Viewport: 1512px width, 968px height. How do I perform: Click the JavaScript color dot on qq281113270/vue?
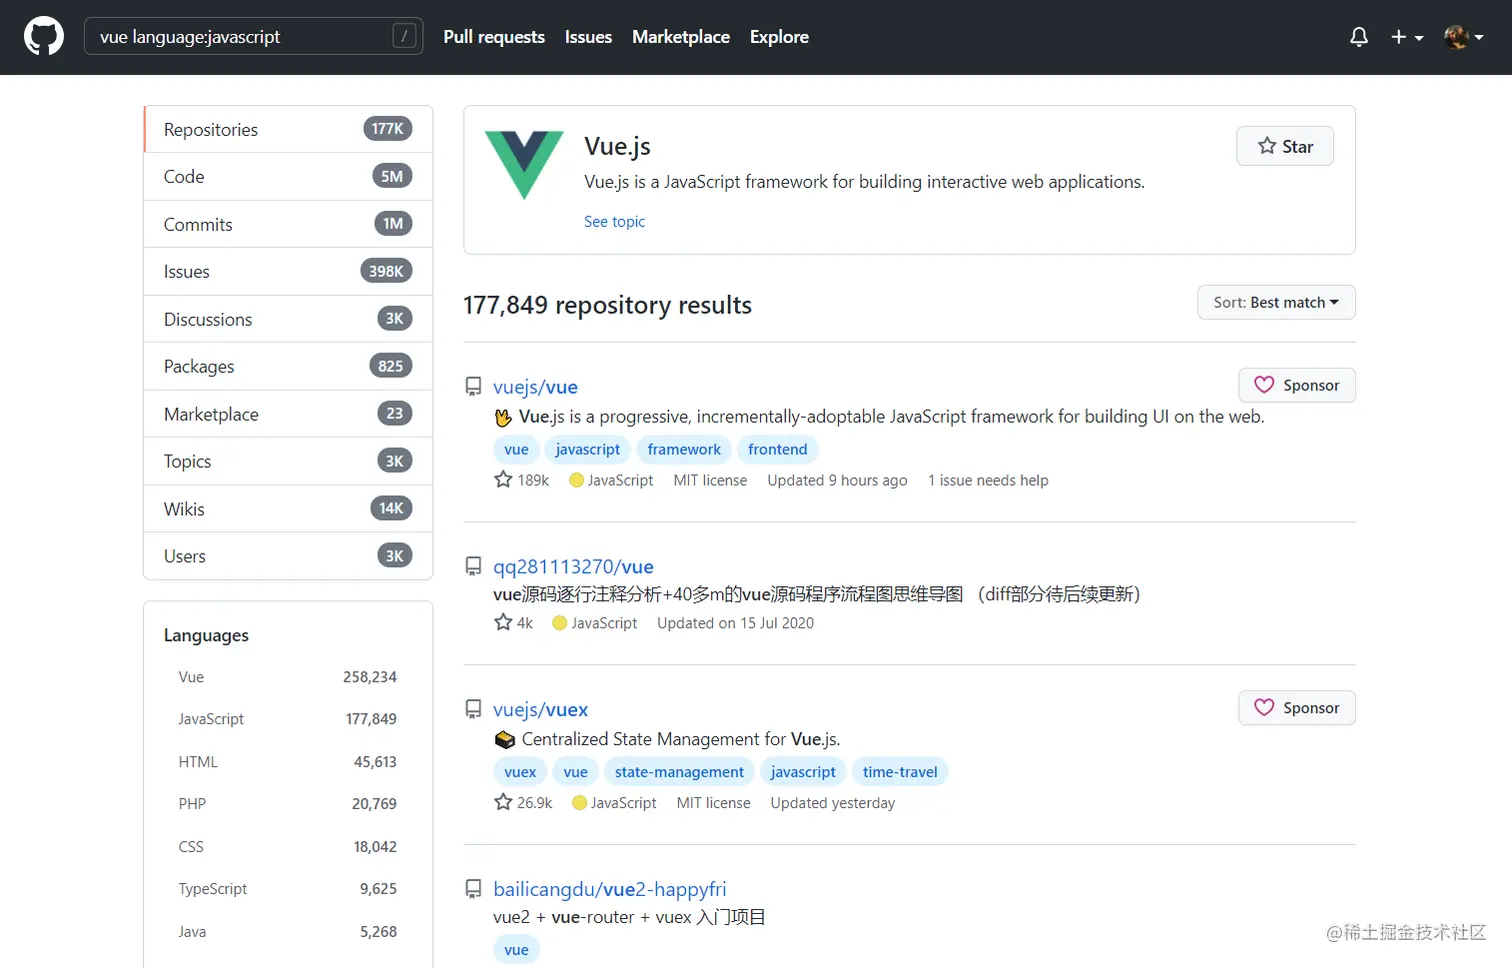coord(560,623)
